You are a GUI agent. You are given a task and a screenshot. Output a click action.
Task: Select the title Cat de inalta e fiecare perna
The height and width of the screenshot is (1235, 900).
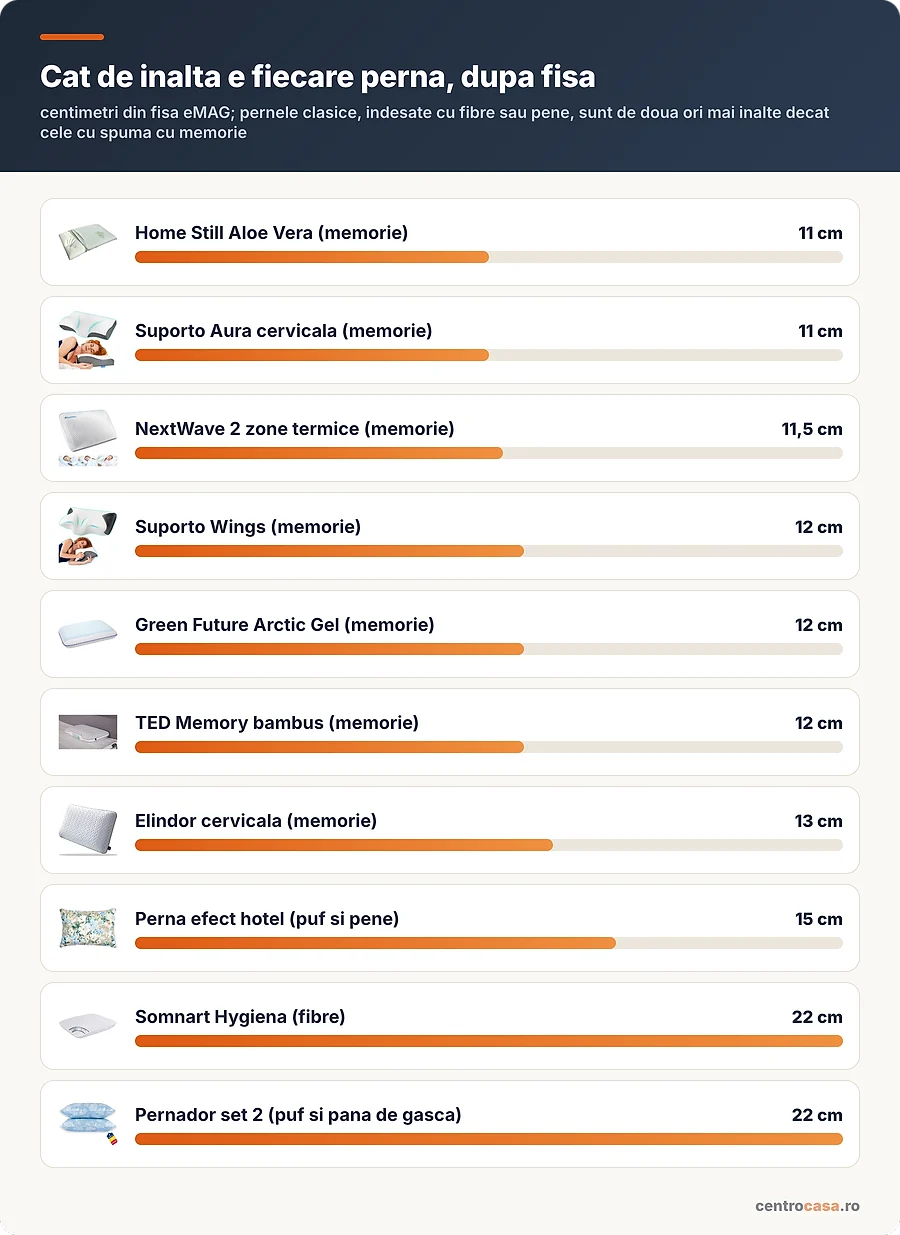coord(318,77)
